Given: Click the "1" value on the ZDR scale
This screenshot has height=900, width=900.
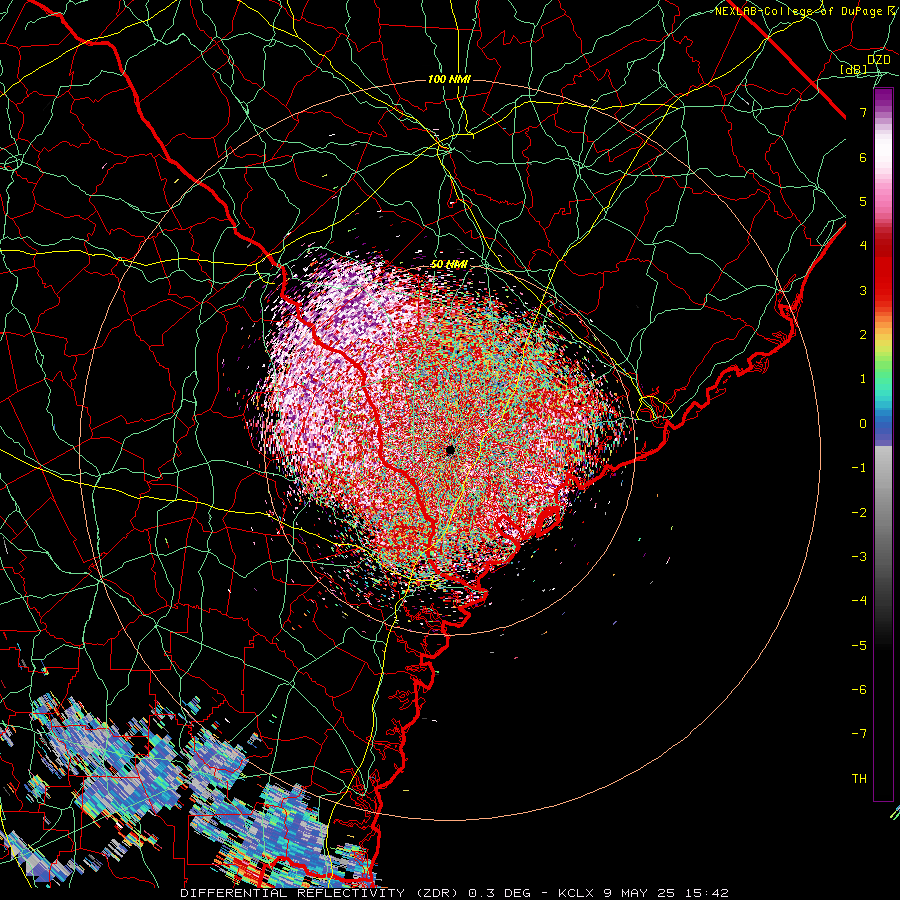Looking at the screenshot, I should (x=863, y=379).
